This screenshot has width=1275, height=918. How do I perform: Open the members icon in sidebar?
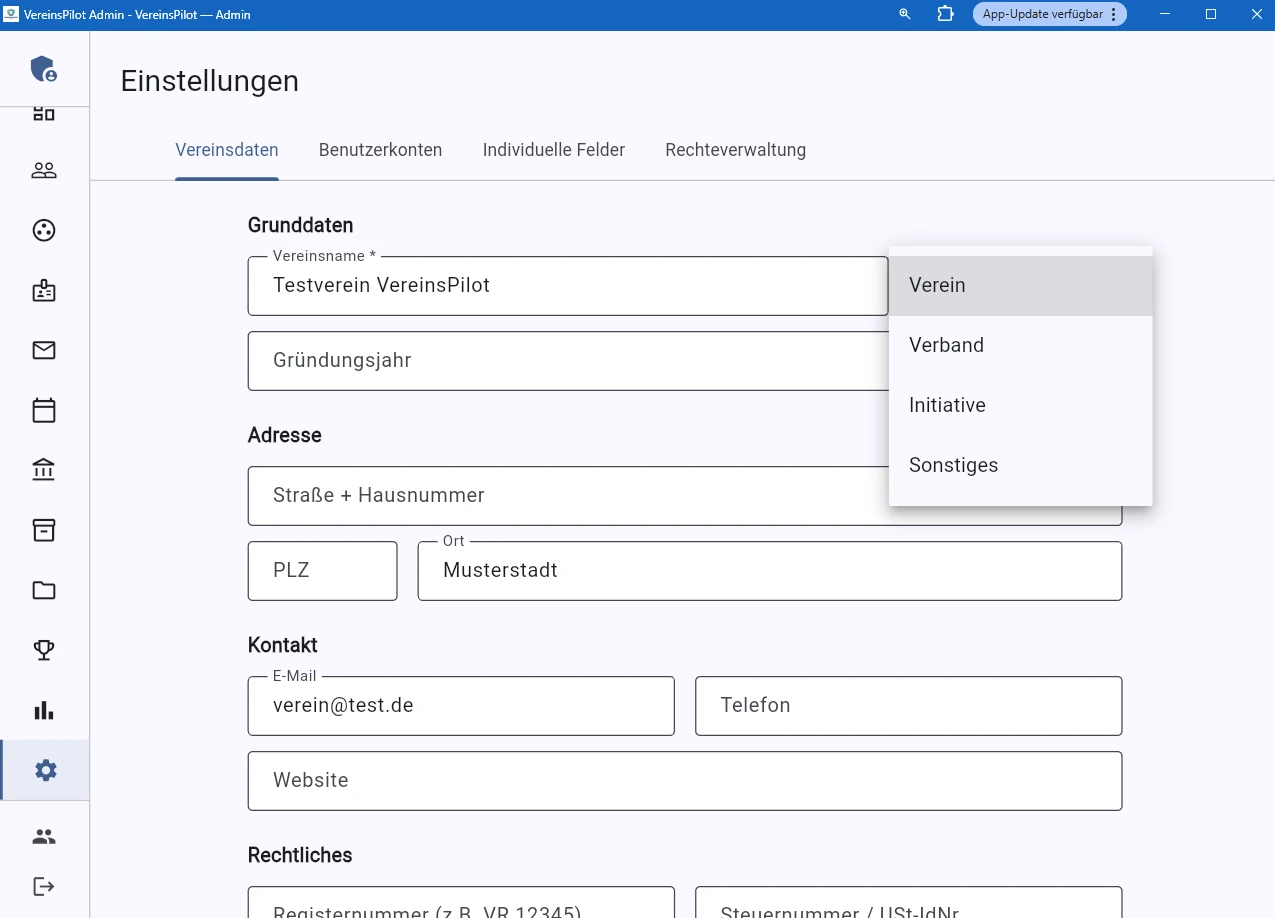pyautogui.click(x=44, y=171)
